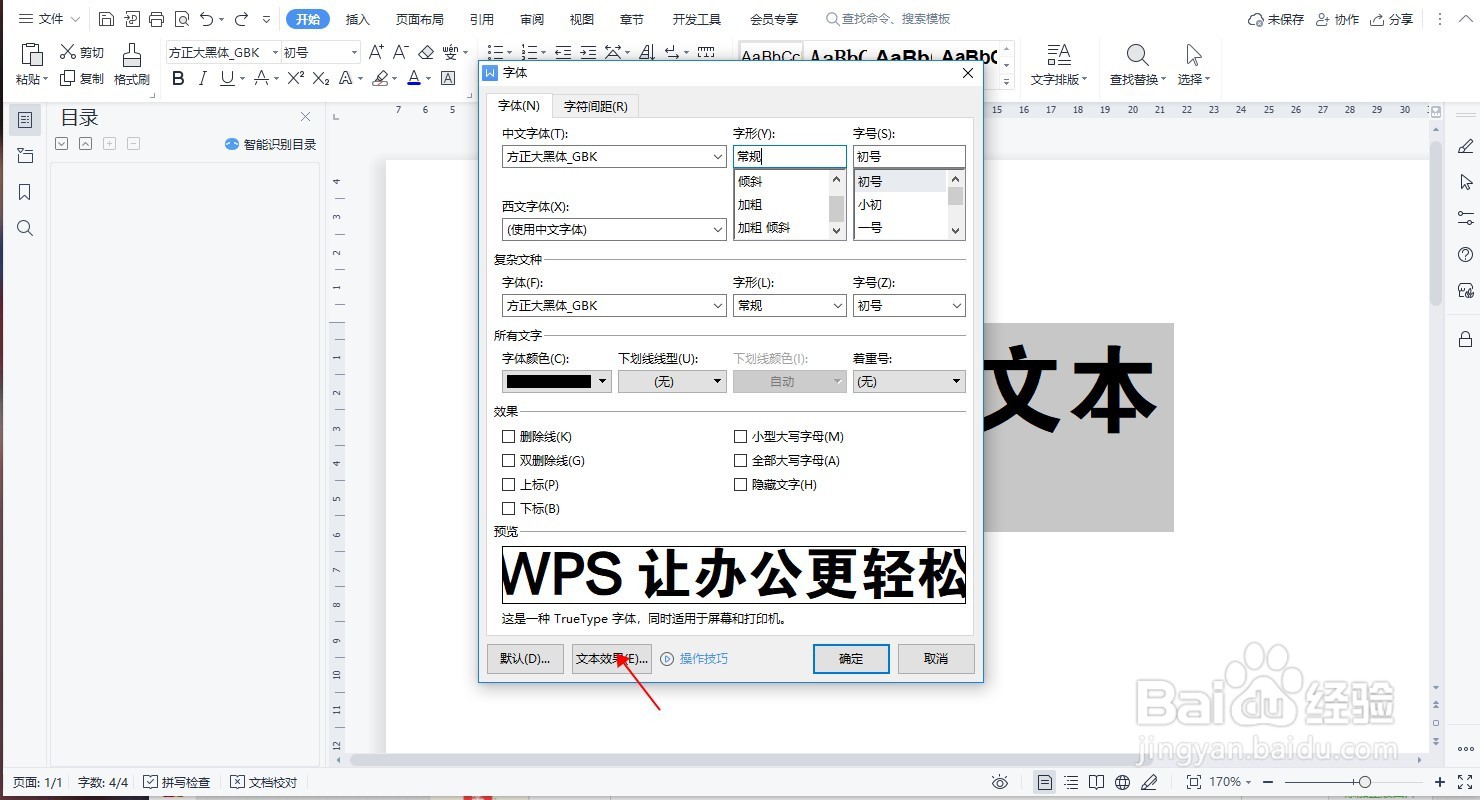
Task: Open the 页面布局 ribbon tab
Action: point(419,19)
